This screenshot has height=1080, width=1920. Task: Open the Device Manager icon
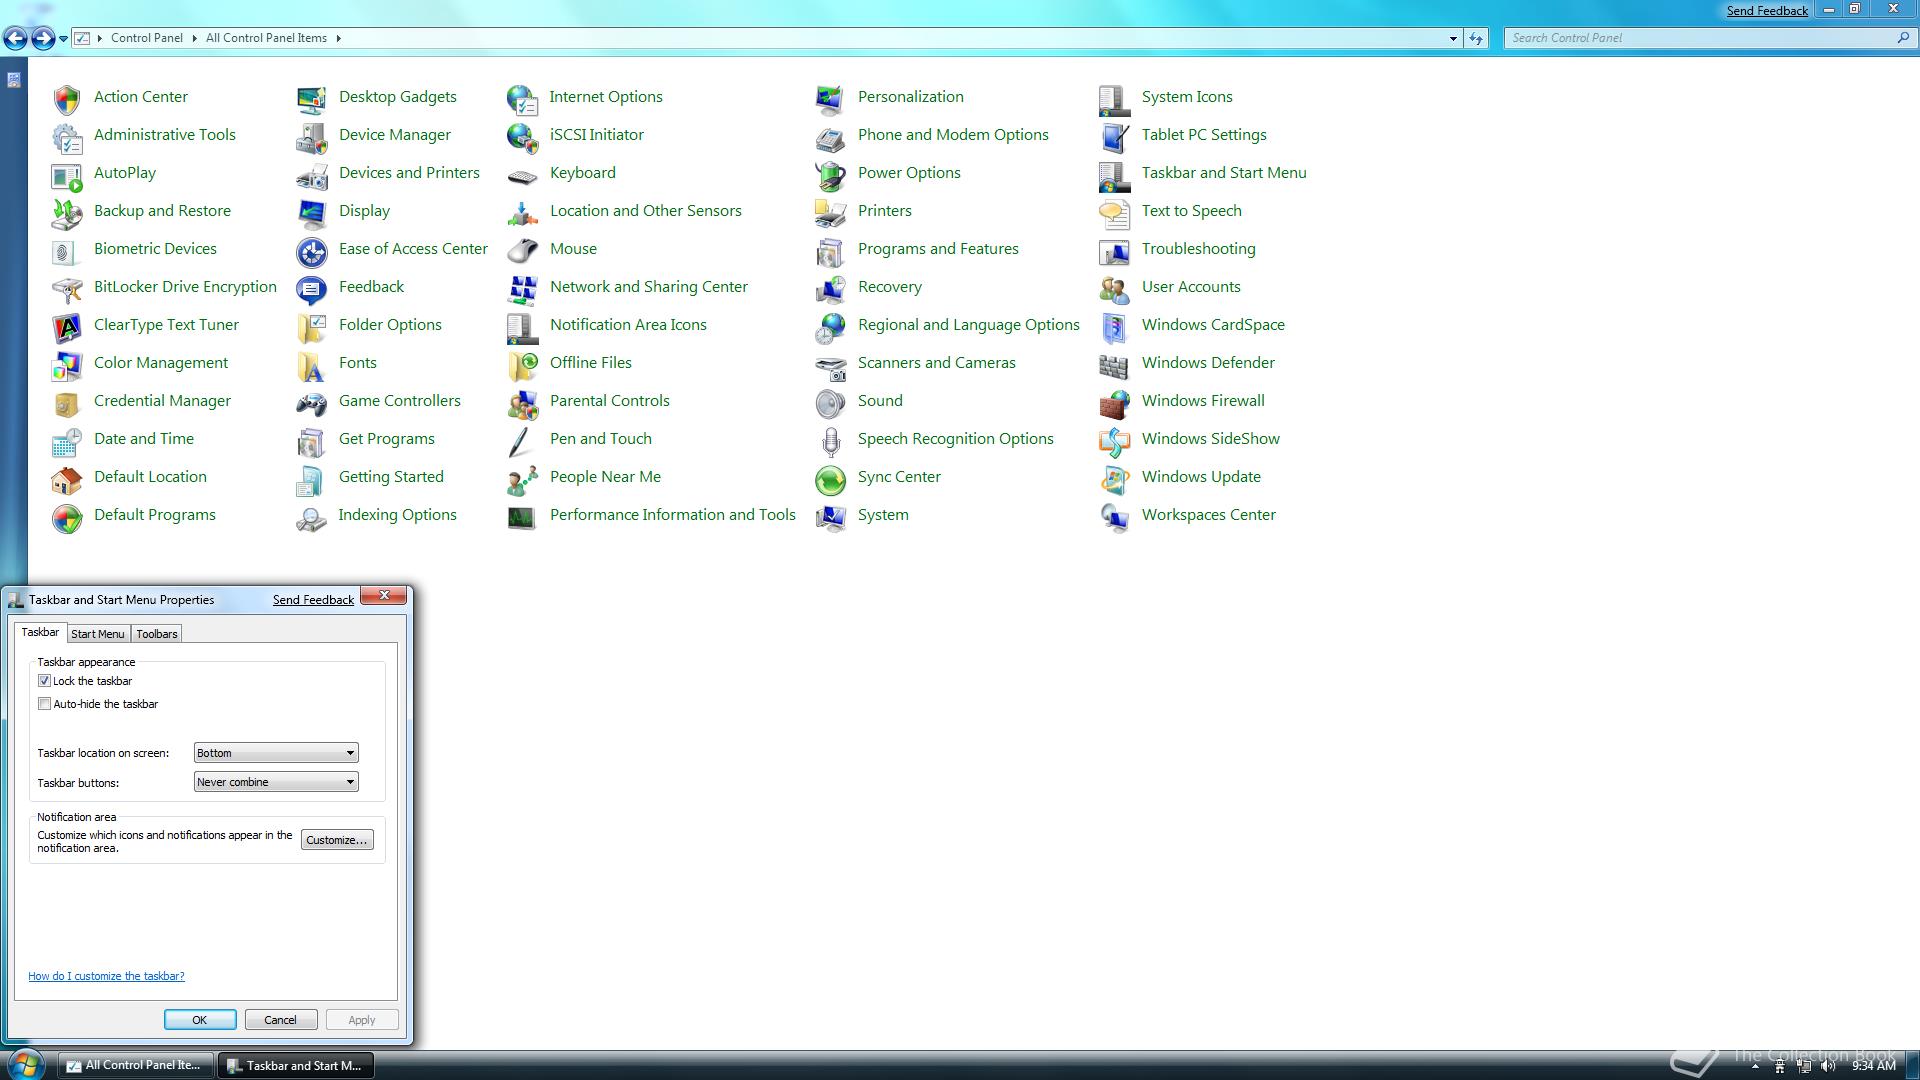(312, 136)
